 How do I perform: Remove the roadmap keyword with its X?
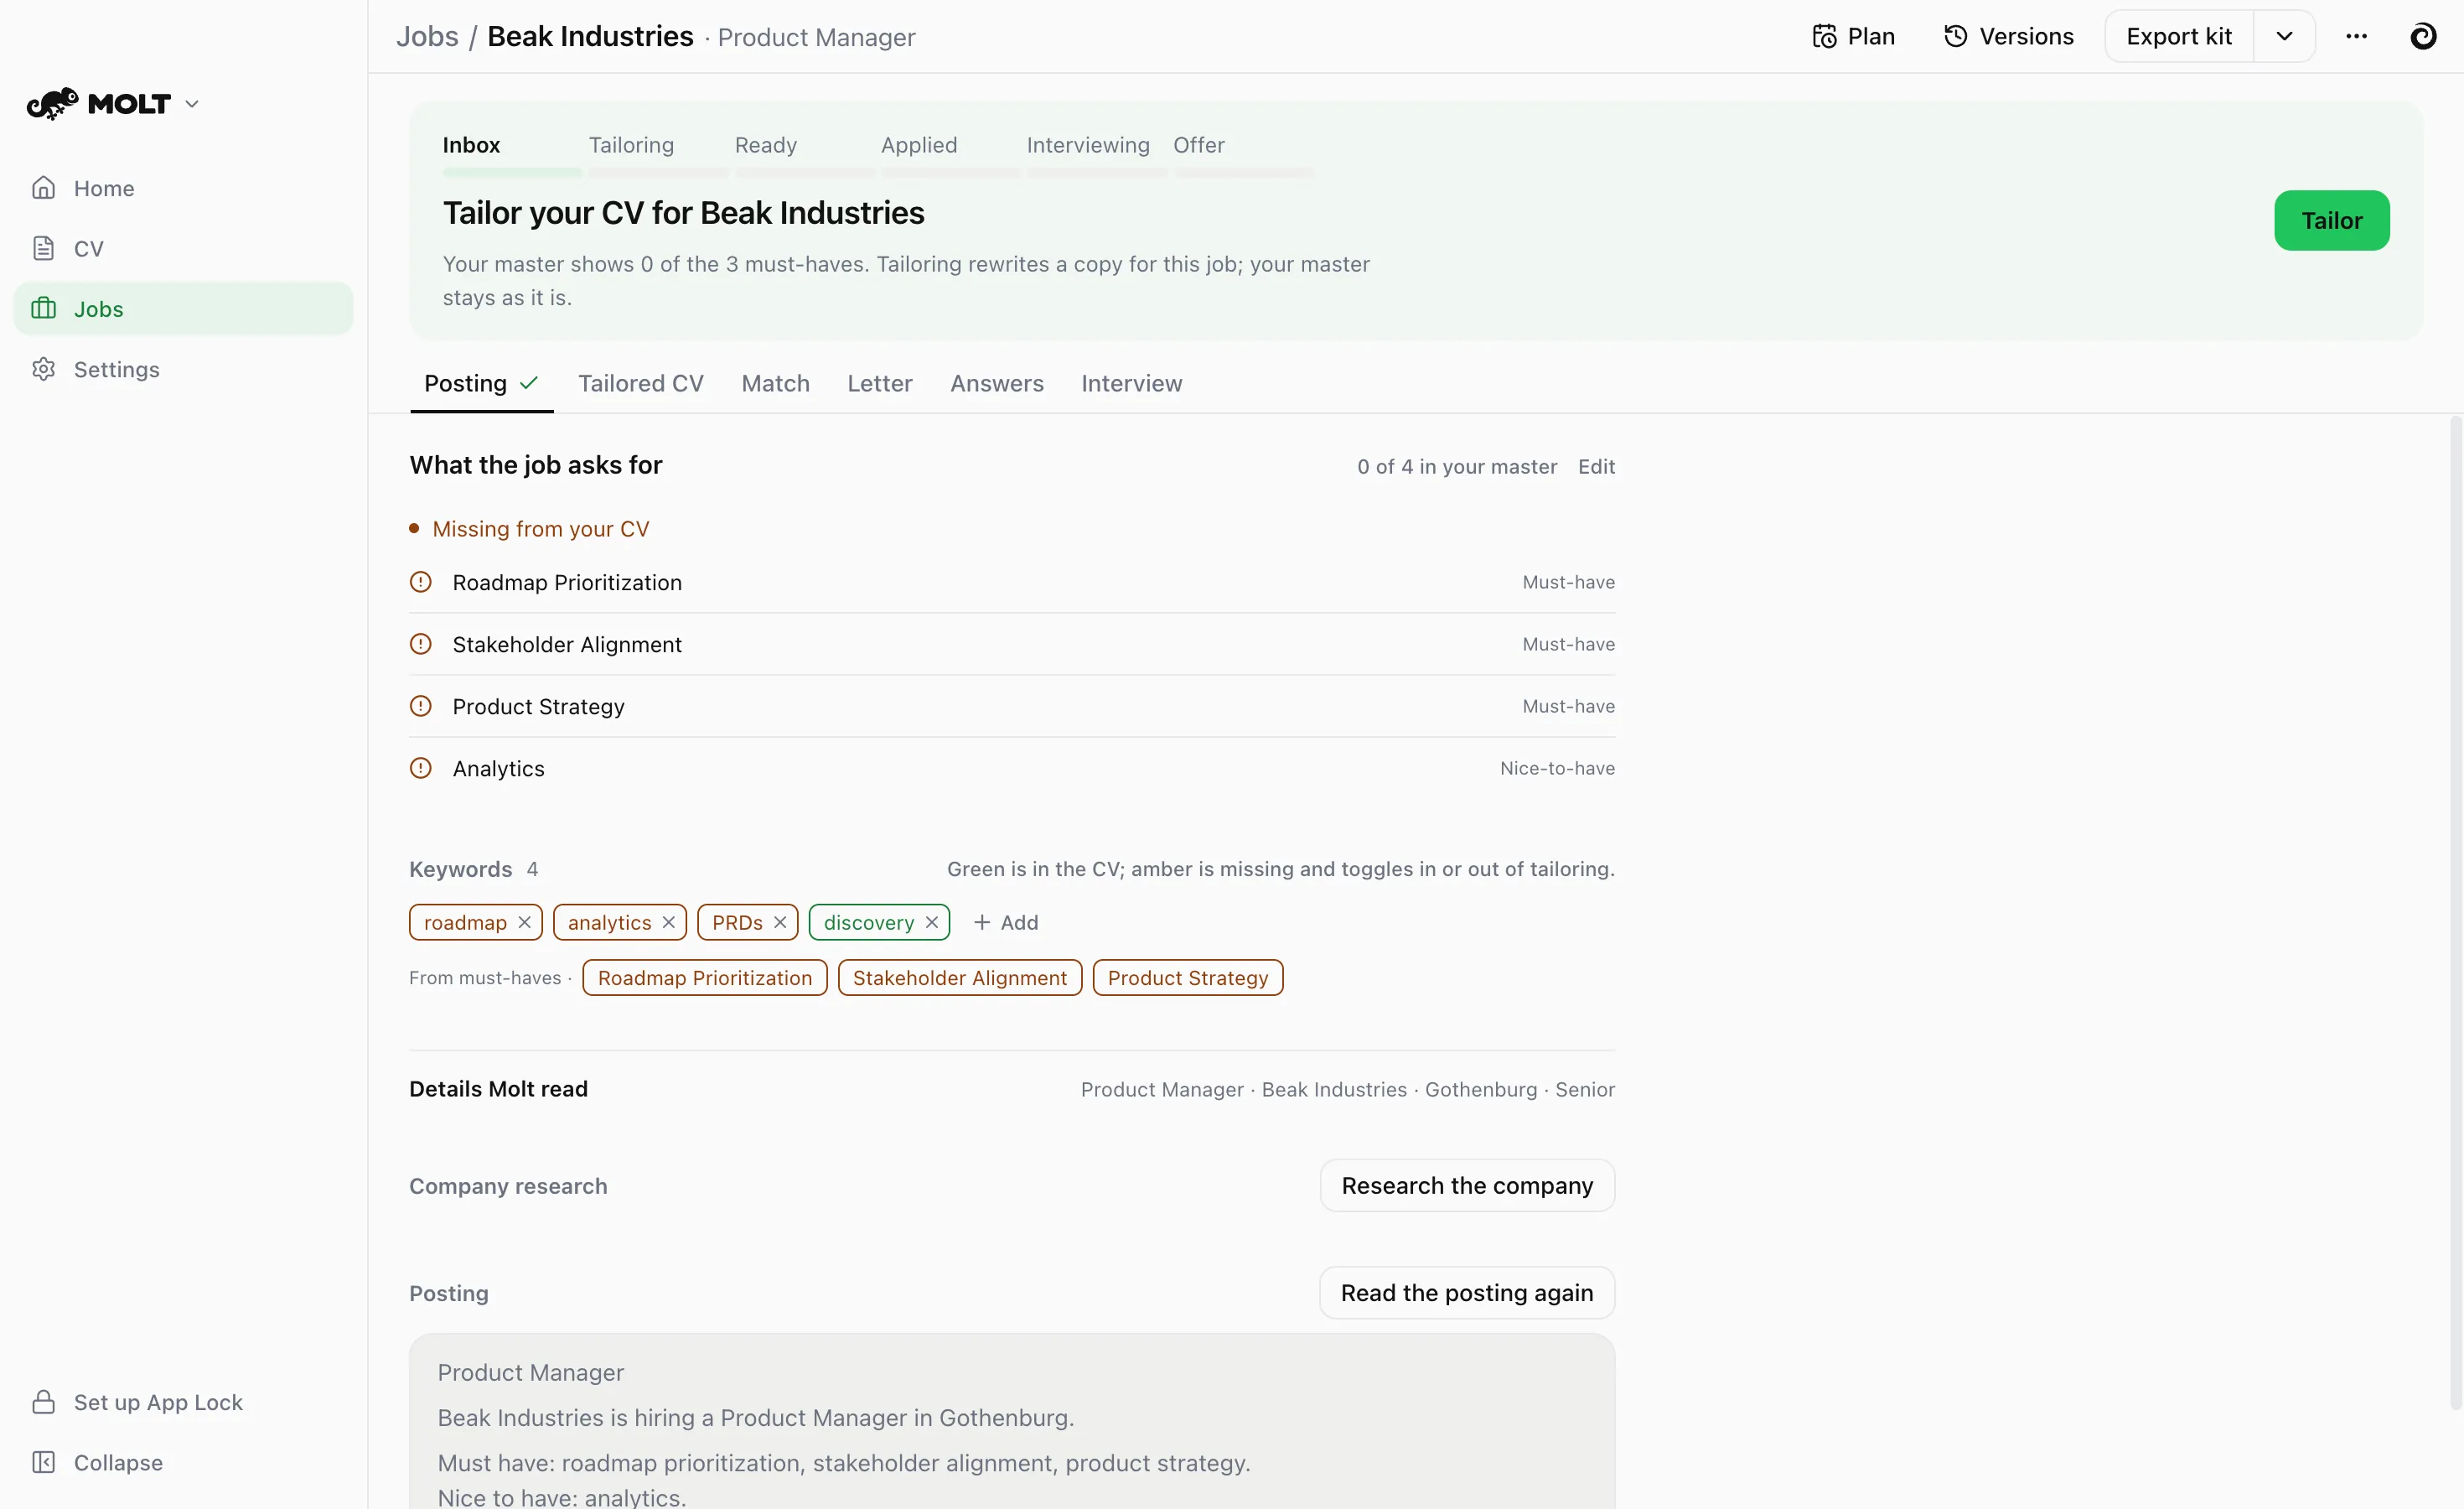(x=524, y=922)
